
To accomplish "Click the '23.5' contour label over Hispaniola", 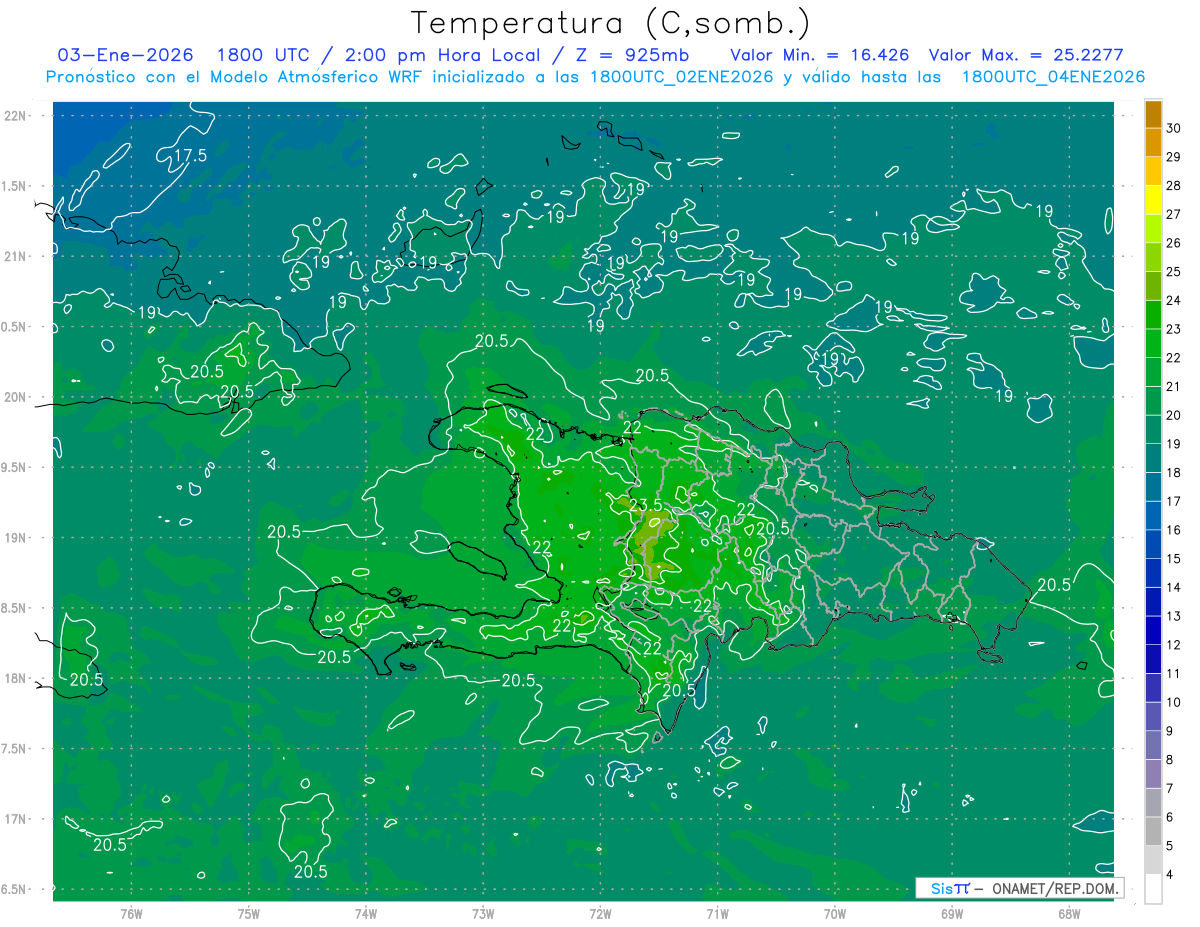I will coord(645,505).
